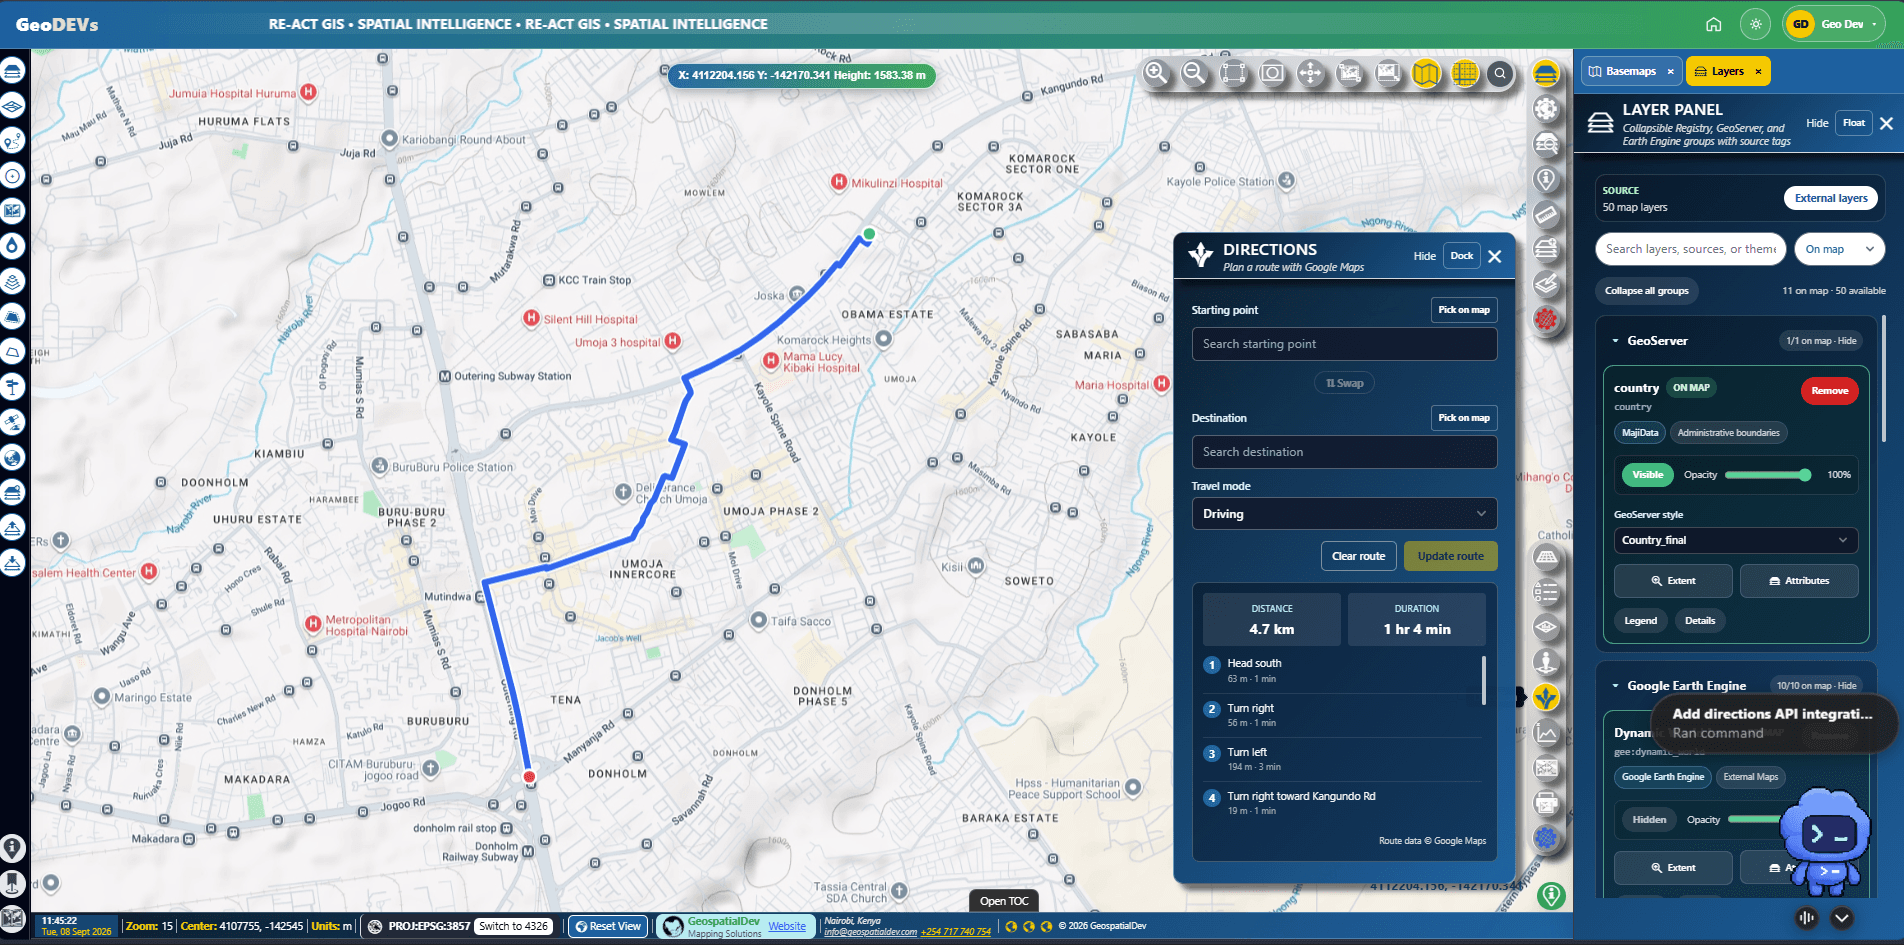Click the green info pin on map
This screenshot has width=1904, height=945.
click(1551, 896)
